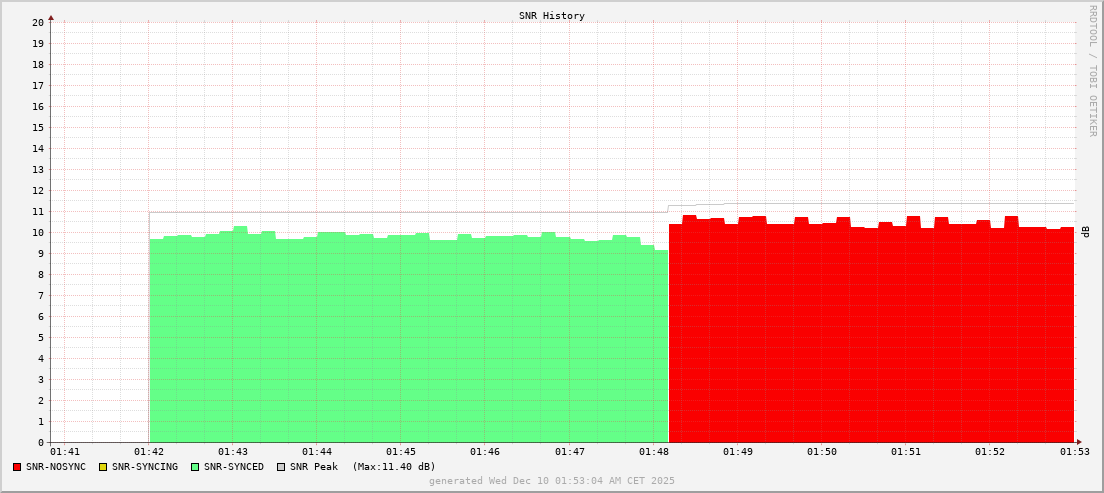Click inside the green synced data area
Image resolution: width=1104 pixels, height=493 pixels.
coord(400,340)
